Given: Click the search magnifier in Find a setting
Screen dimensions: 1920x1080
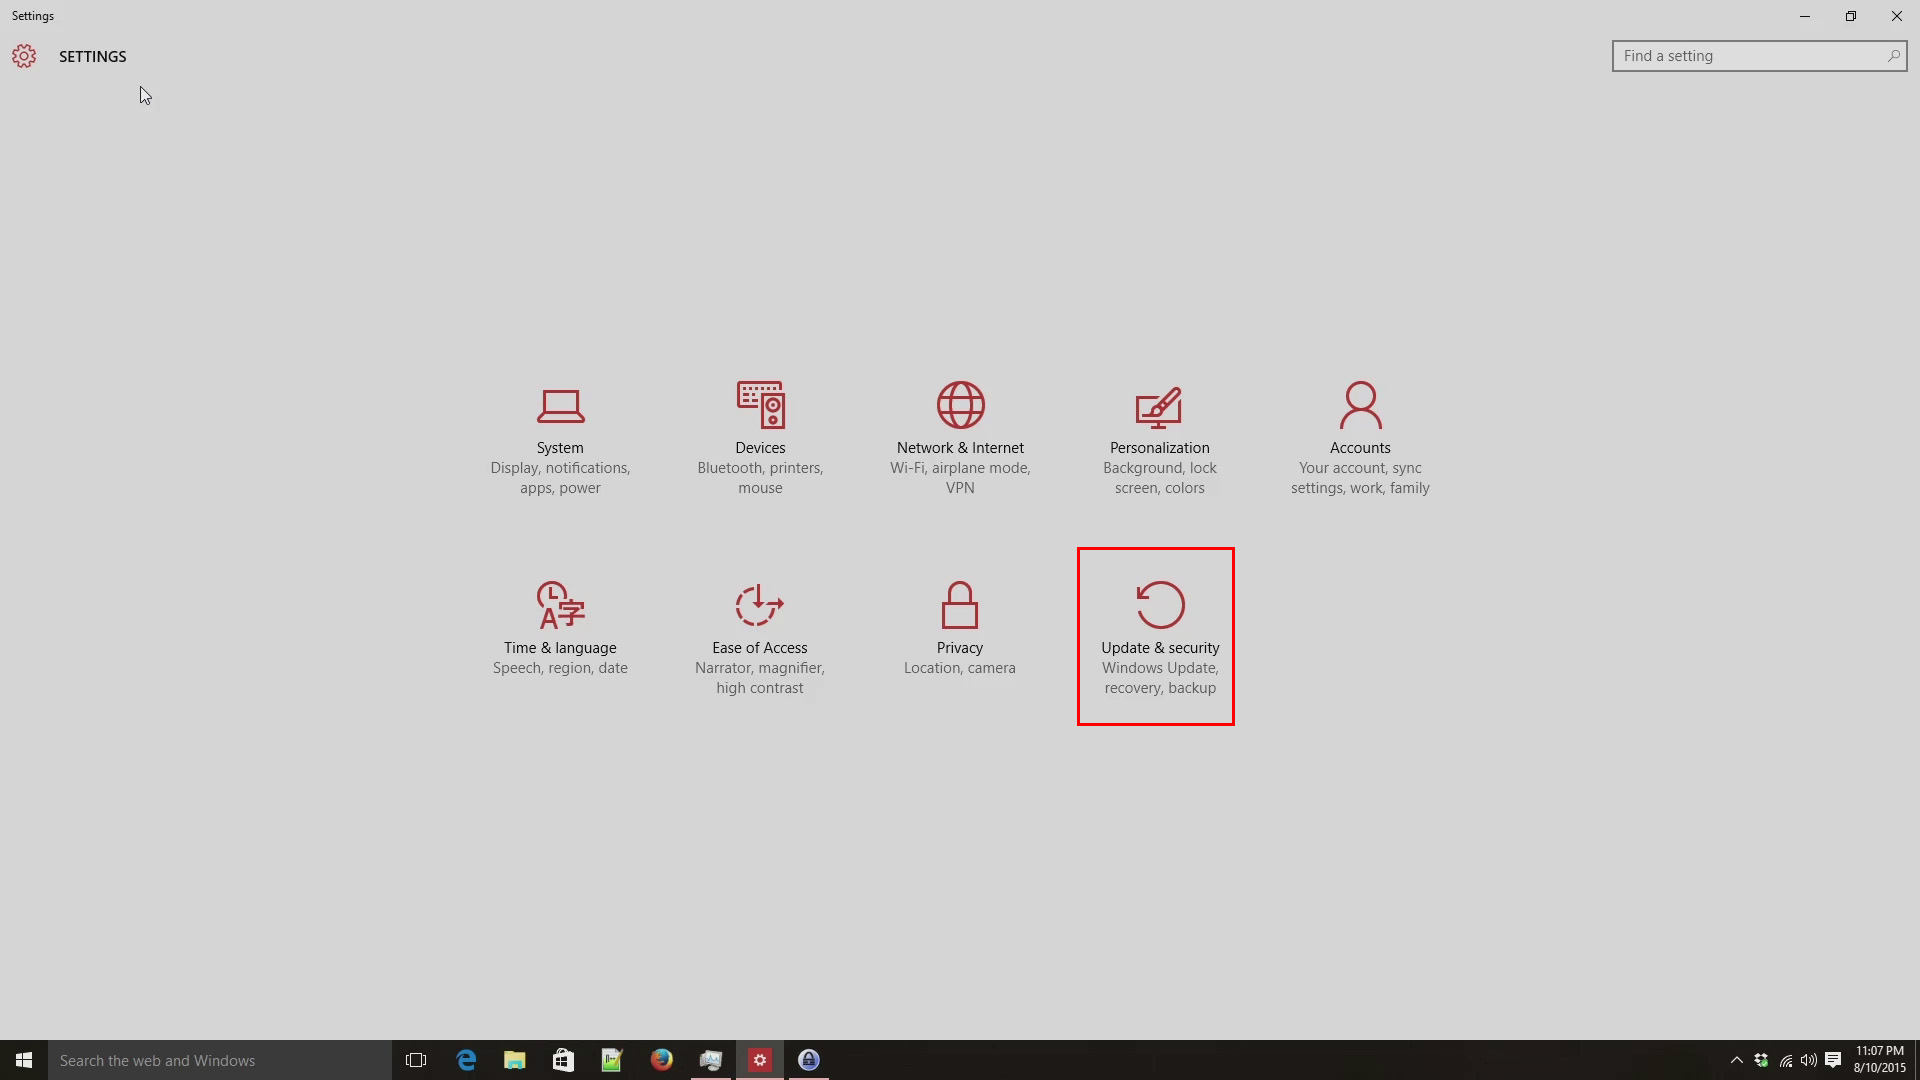Looking at the screenshot, I should [1893, 56].
